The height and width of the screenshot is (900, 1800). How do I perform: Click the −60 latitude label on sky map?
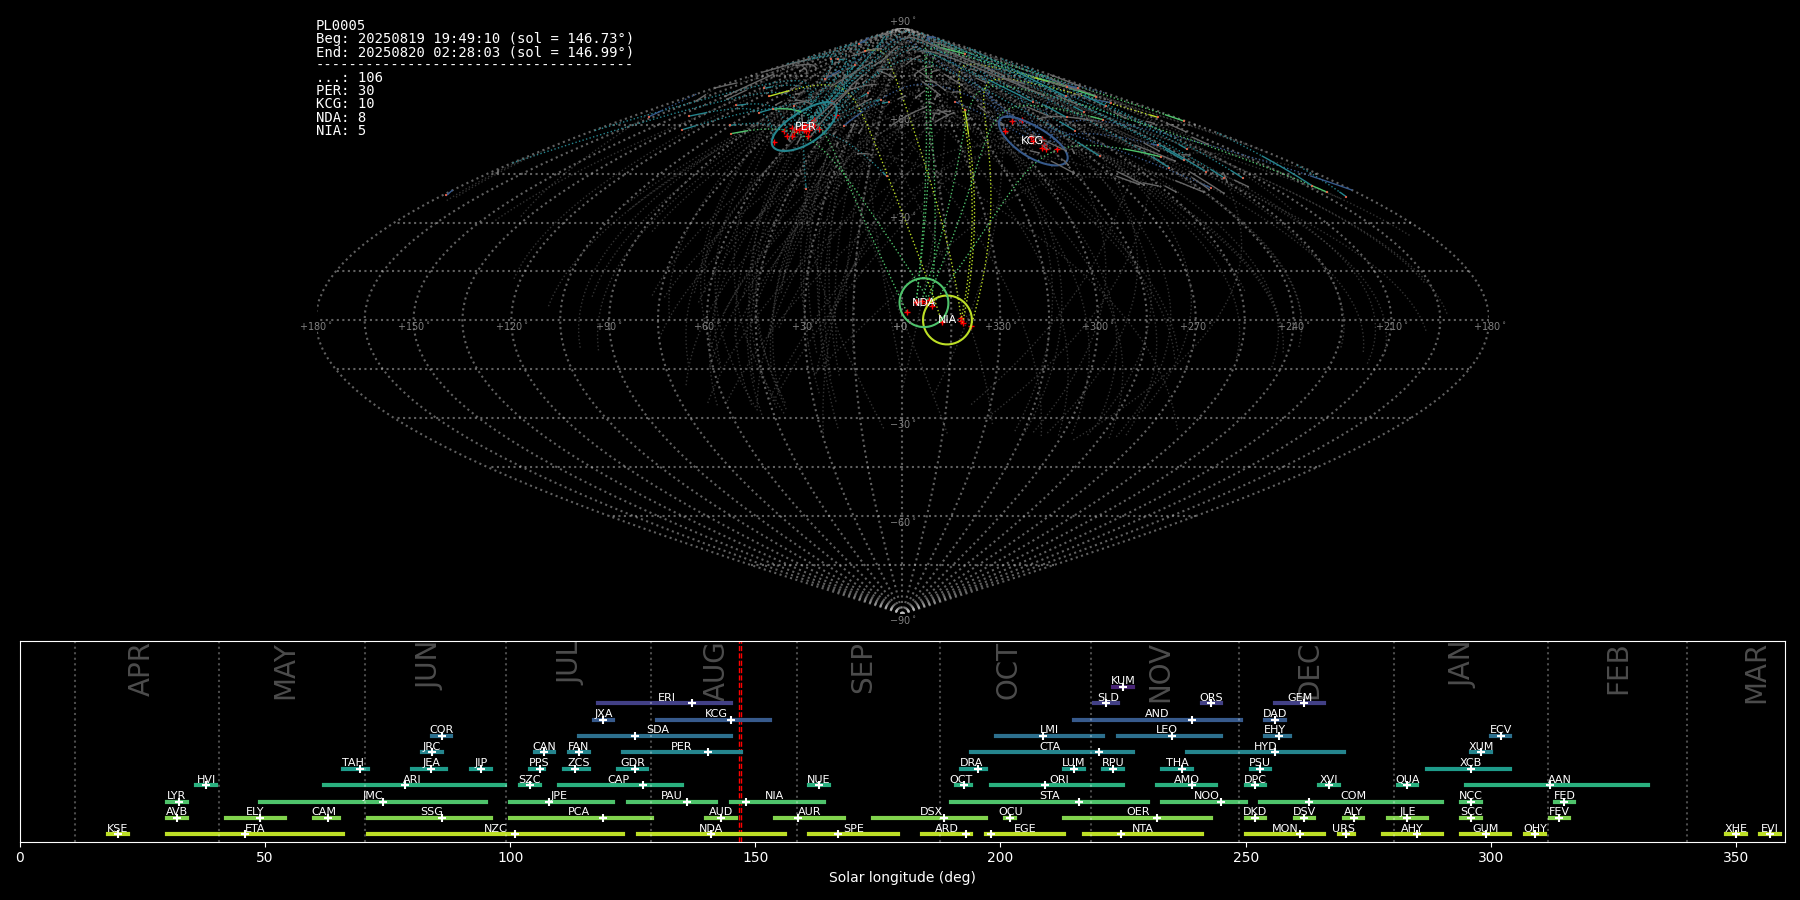click(901, 523)
